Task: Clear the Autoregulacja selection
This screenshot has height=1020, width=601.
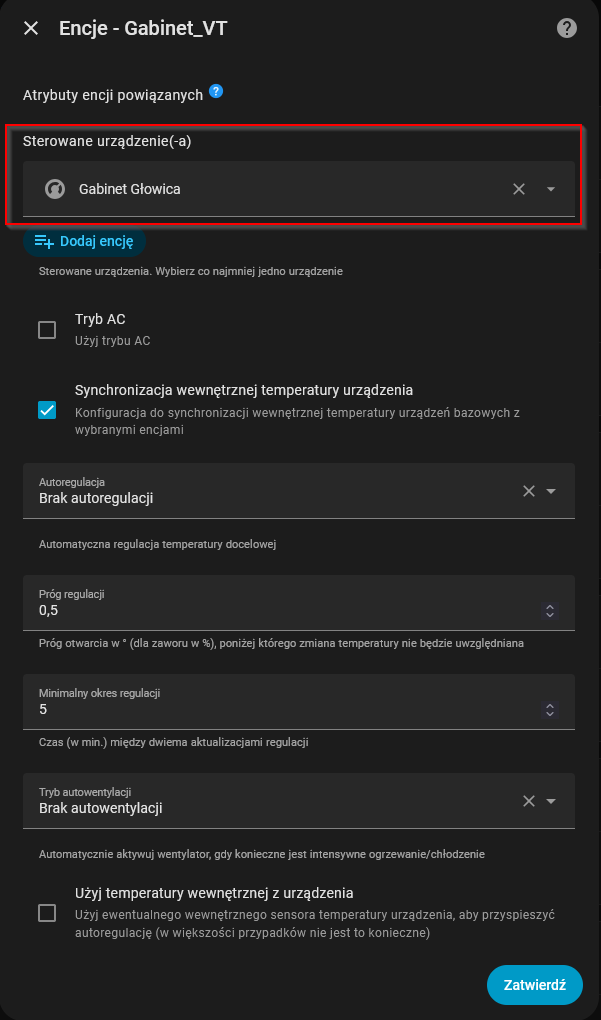Action: pos(529,491)
